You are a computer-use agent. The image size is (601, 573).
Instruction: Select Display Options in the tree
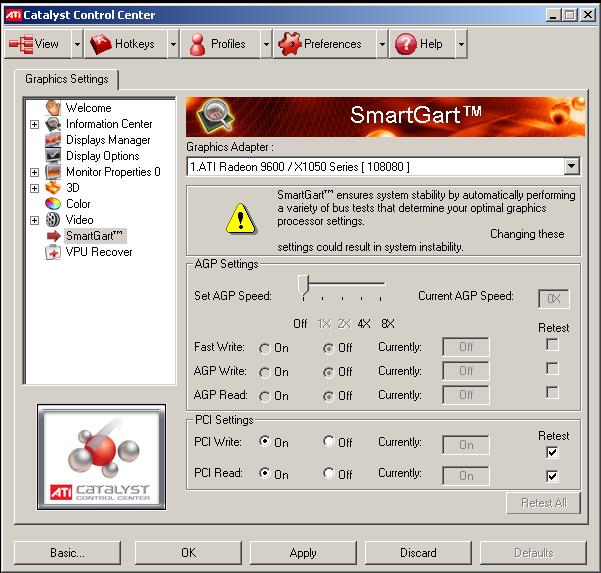103,156
